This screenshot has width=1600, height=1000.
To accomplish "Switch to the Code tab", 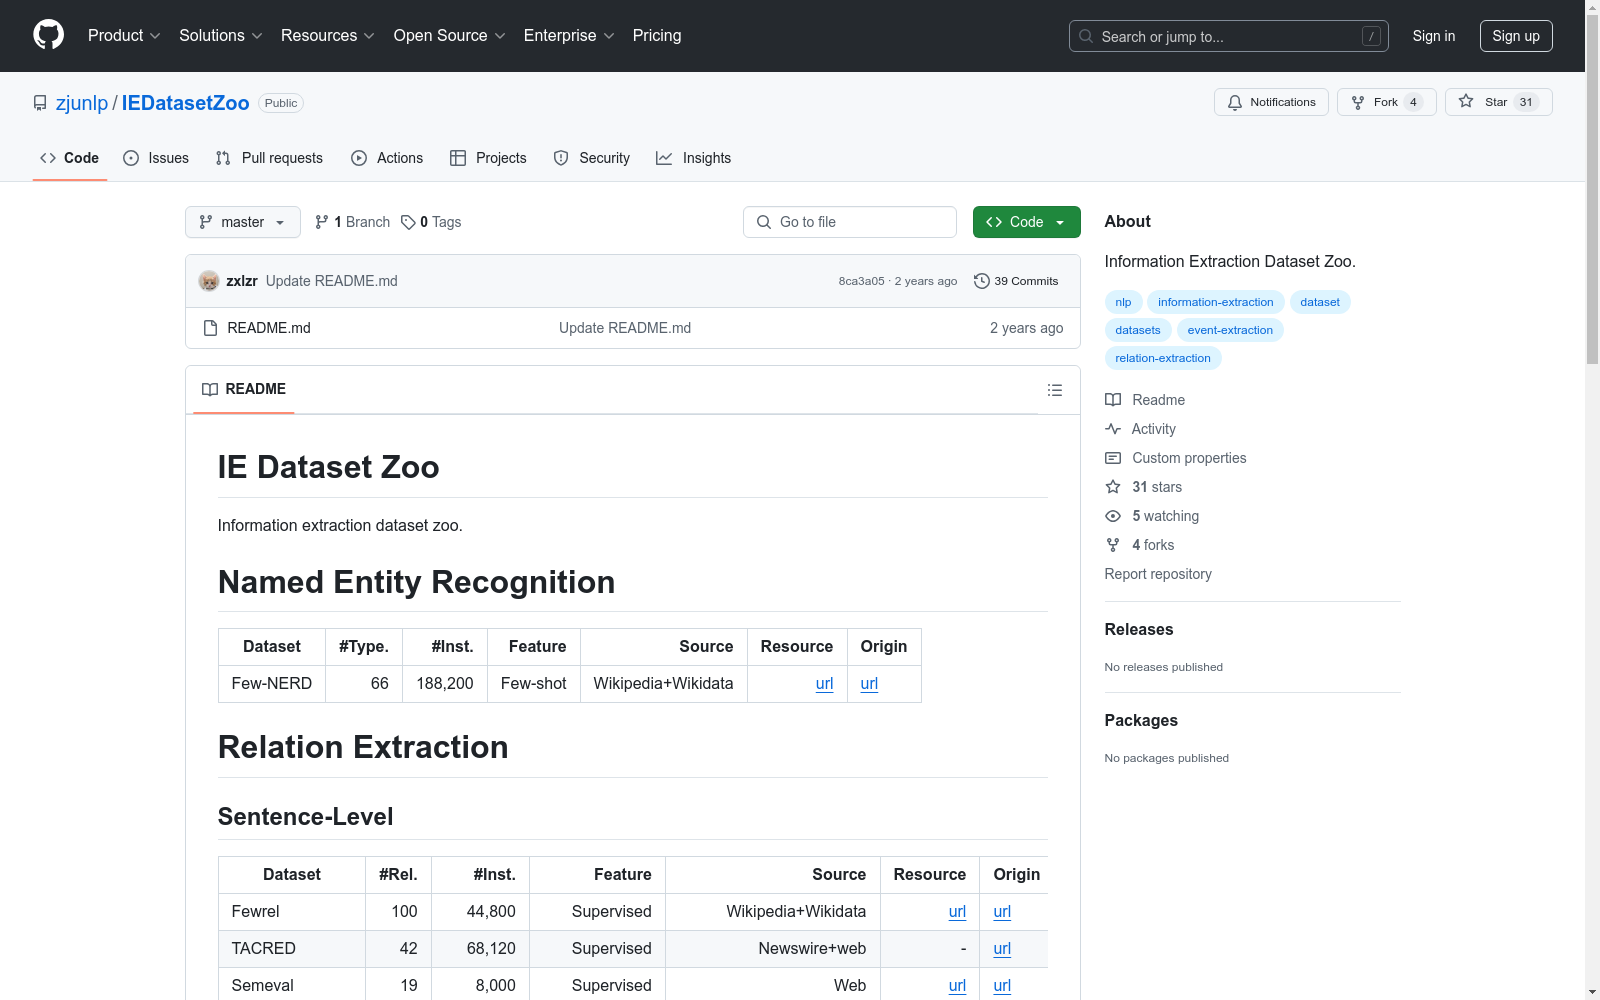I will click(70, 158).
